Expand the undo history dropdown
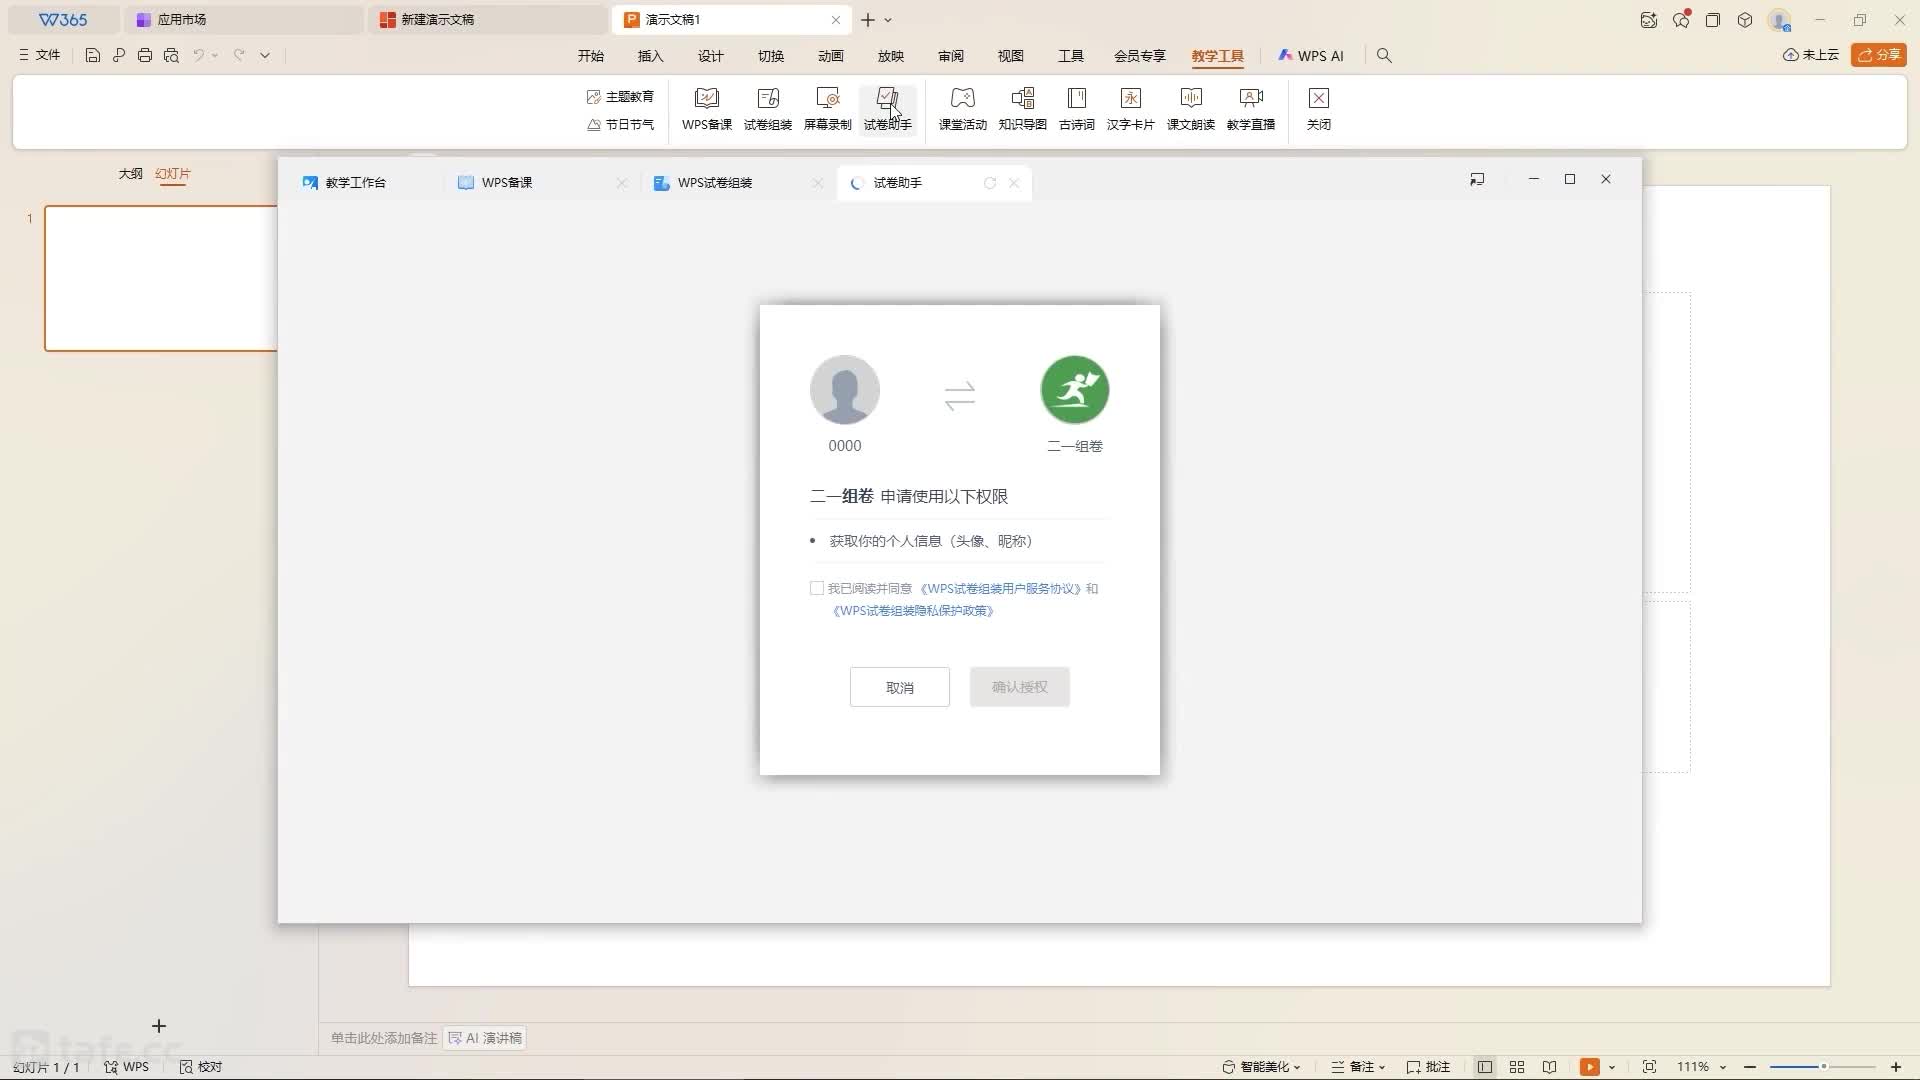 coord(215,56)
